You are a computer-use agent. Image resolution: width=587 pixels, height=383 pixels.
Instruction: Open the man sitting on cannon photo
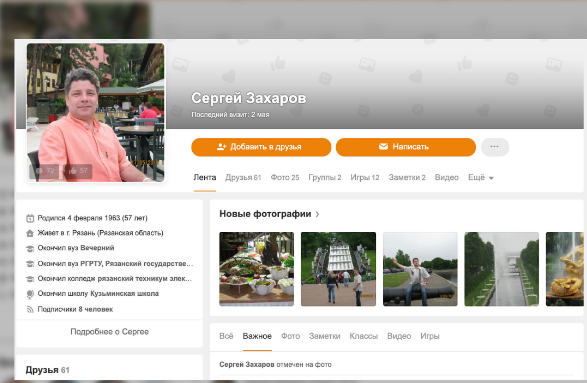pos(420,269)
